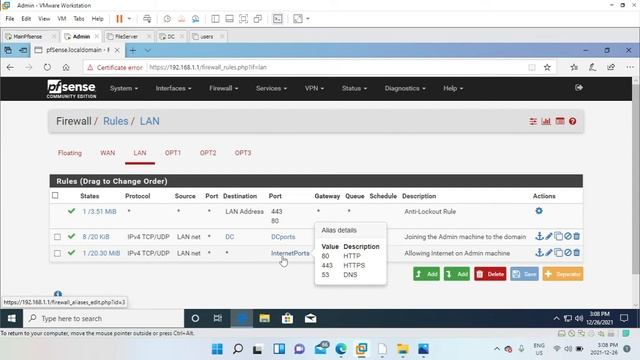The width and height of the screenshot is (640, 360).
Task: Click the Rules breadcrumb link
Action: coord(116,121)
